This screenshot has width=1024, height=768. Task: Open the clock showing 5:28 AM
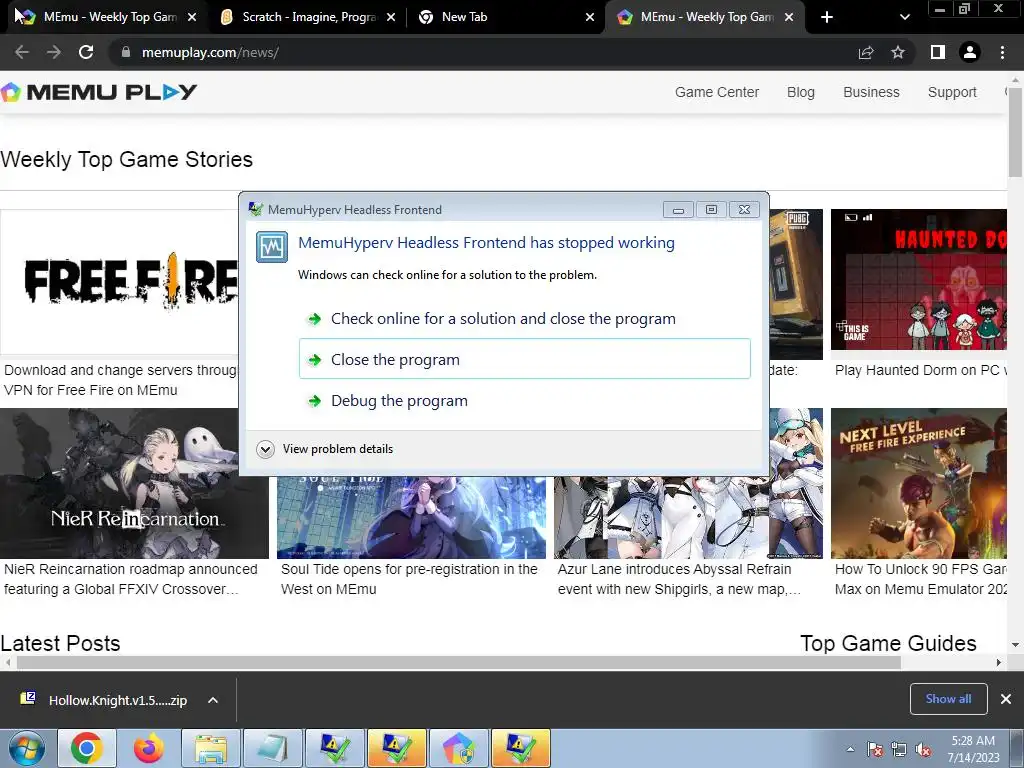tap(973, 749)
